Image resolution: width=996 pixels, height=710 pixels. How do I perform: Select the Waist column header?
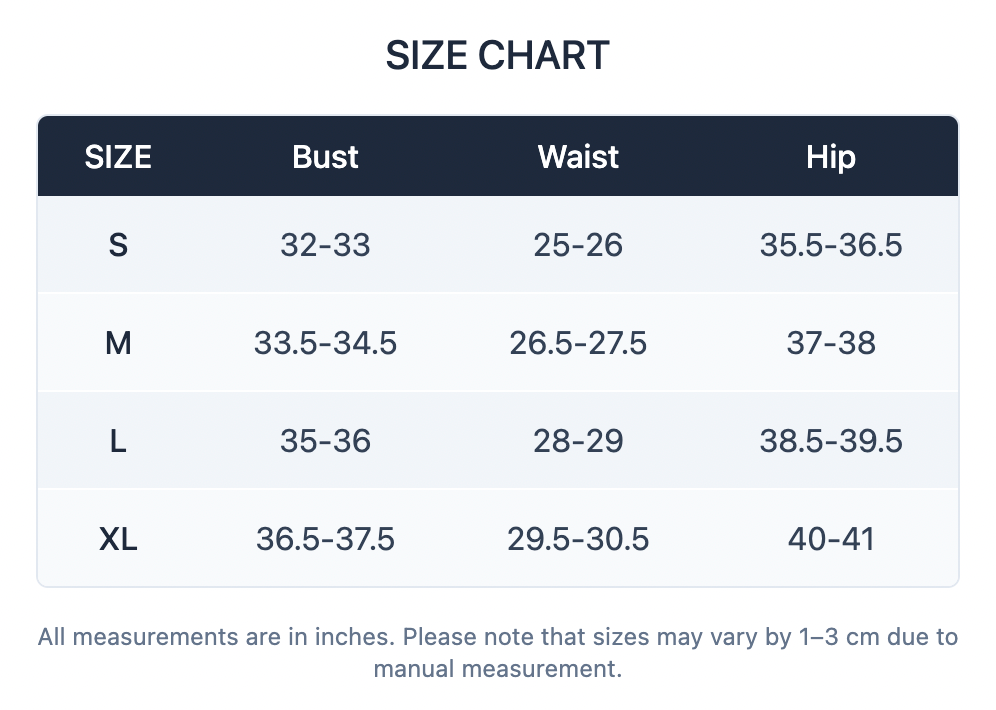coord(578,157)
